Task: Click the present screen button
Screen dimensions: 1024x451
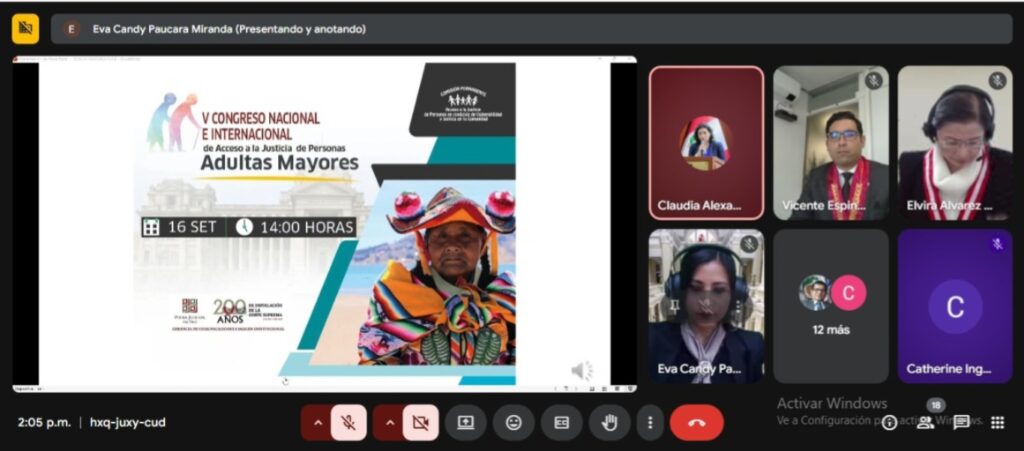Action: 465,423
